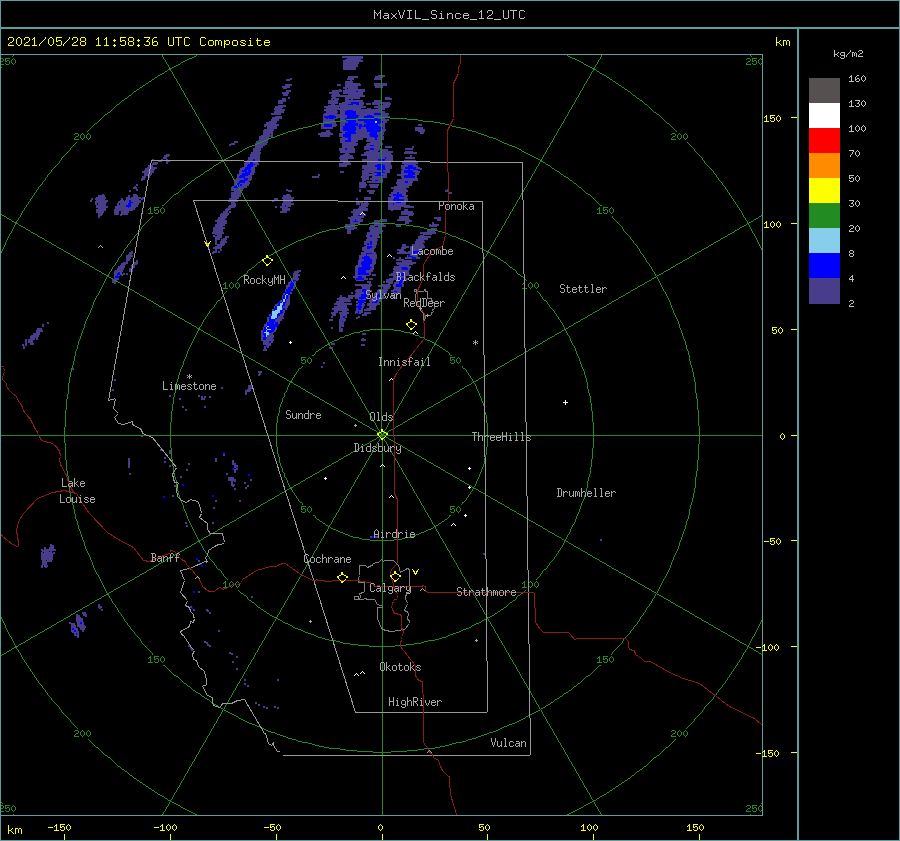Click the Cochrane town label
The width and height of the screenshot is (900, 841).
tap(327, 559)
